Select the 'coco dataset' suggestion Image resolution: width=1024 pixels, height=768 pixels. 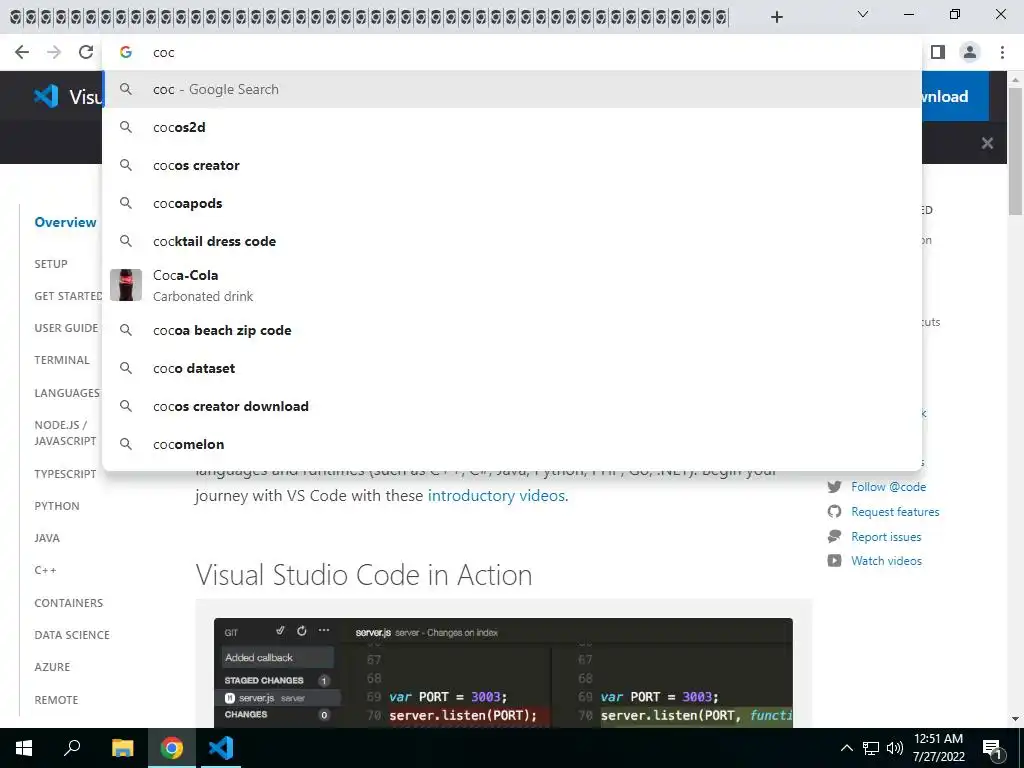click(x=512, y=368)
